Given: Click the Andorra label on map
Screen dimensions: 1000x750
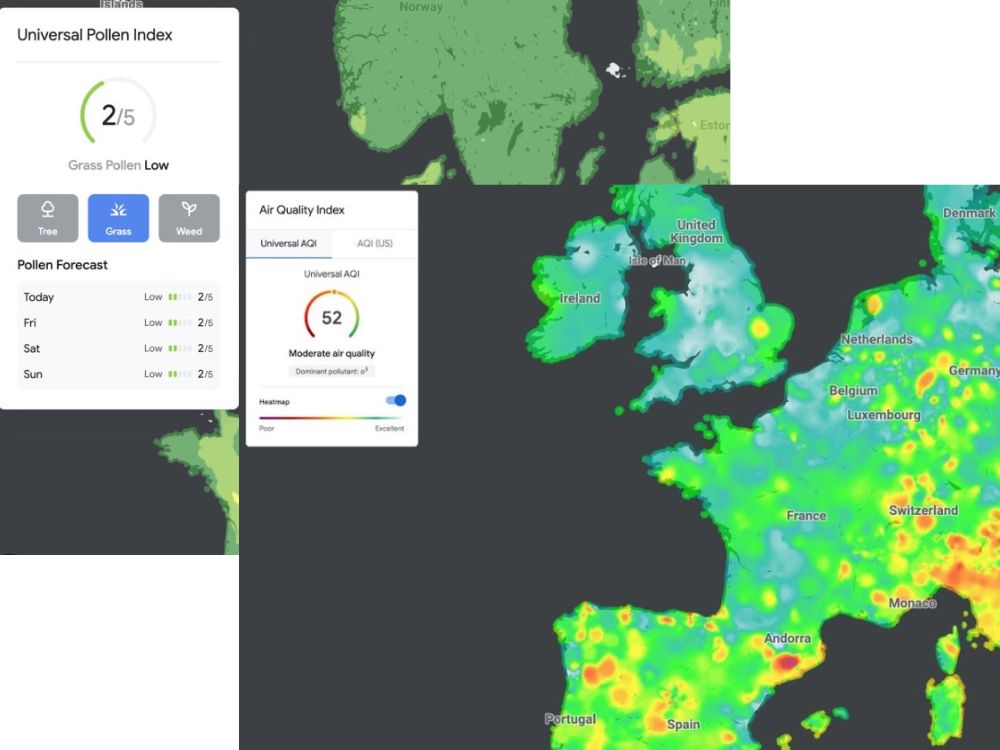Looking at the screenshot, I should click(788, 638).
